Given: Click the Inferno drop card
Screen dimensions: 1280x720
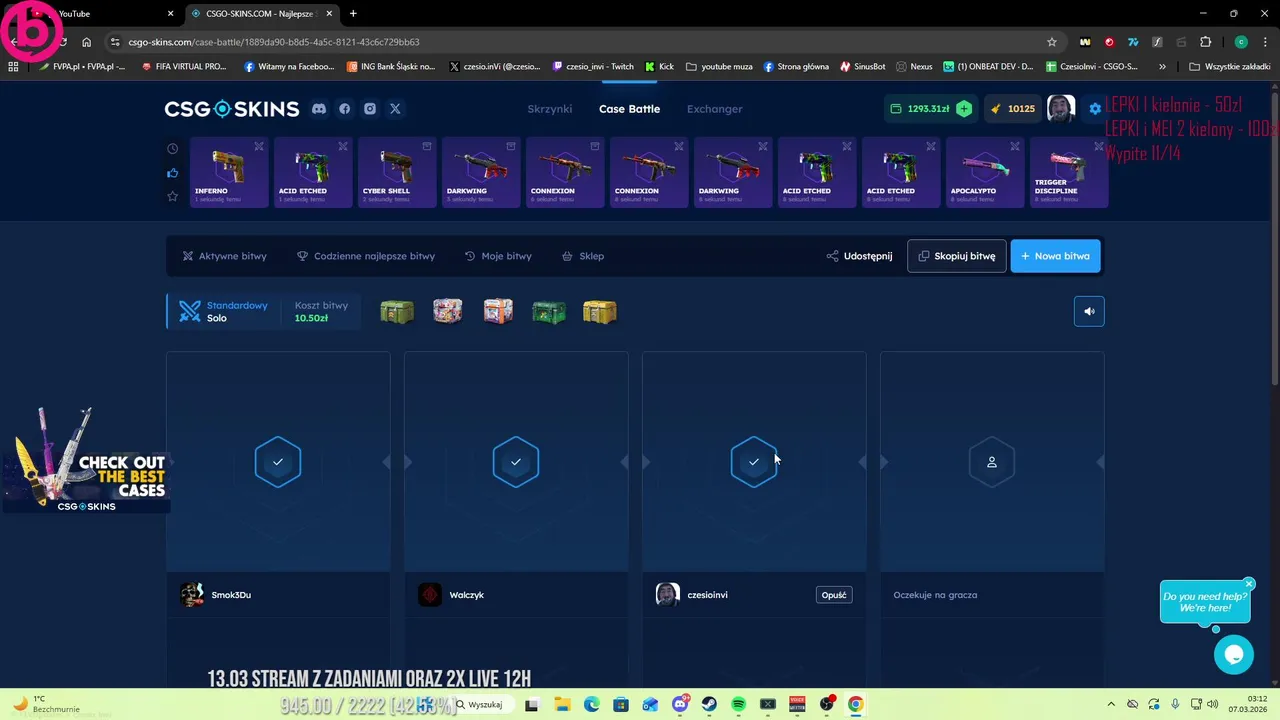Looking at the screenshot, I should [227, 173].
